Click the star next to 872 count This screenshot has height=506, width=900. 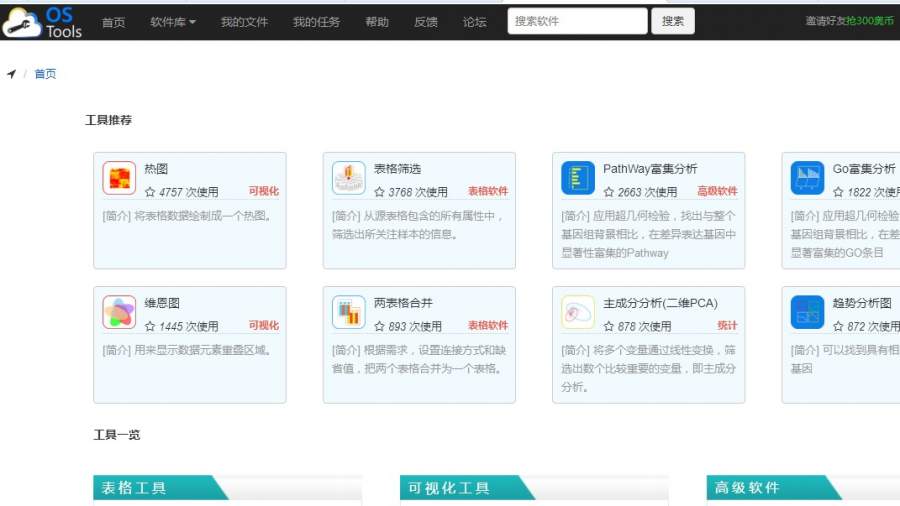point(838,326)
